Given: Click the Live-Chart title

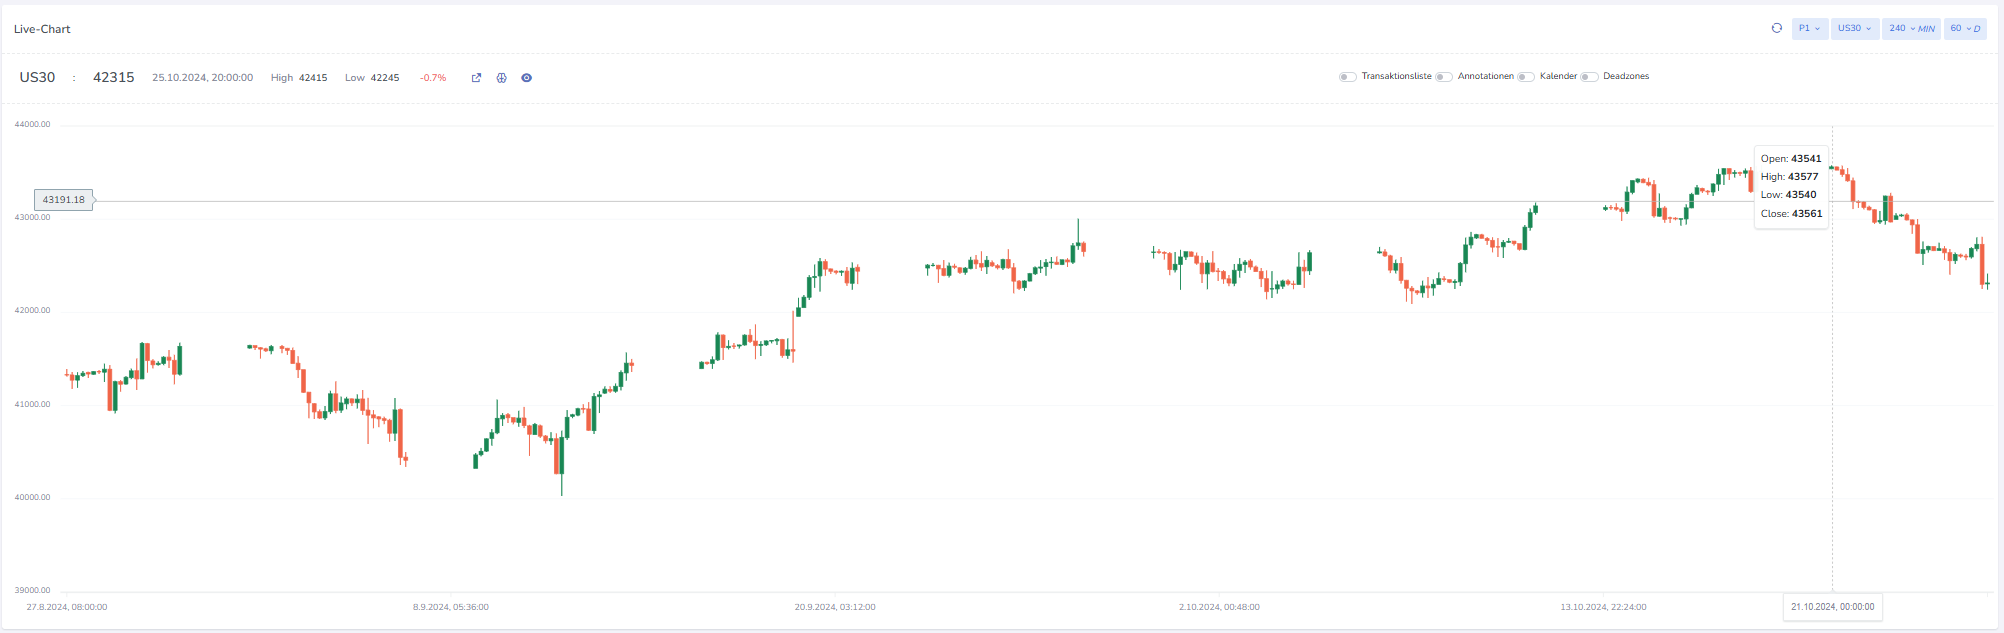Looking at the screenshot, I should tap(42, 29).
